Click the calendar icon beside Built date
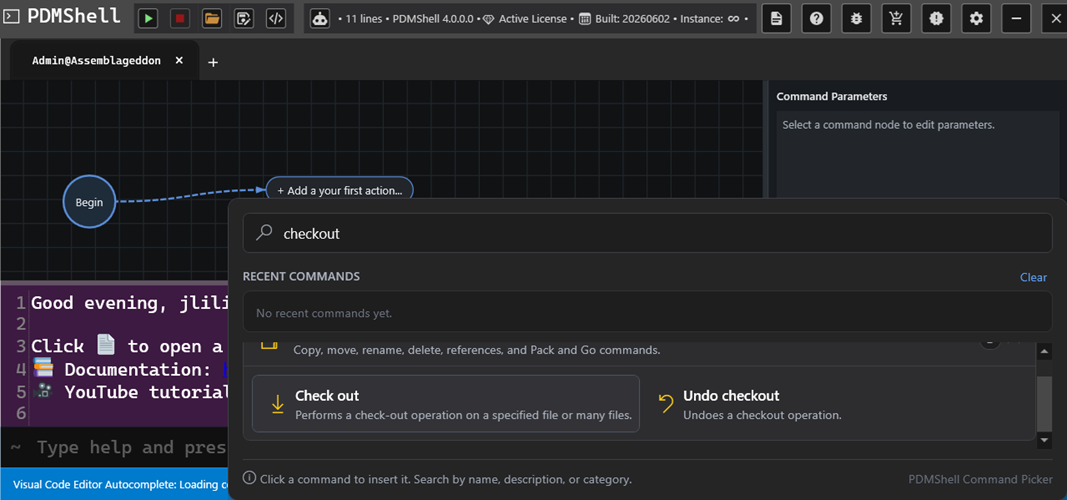This screenshot has height=500, width=1067. (x=584, y=19)
